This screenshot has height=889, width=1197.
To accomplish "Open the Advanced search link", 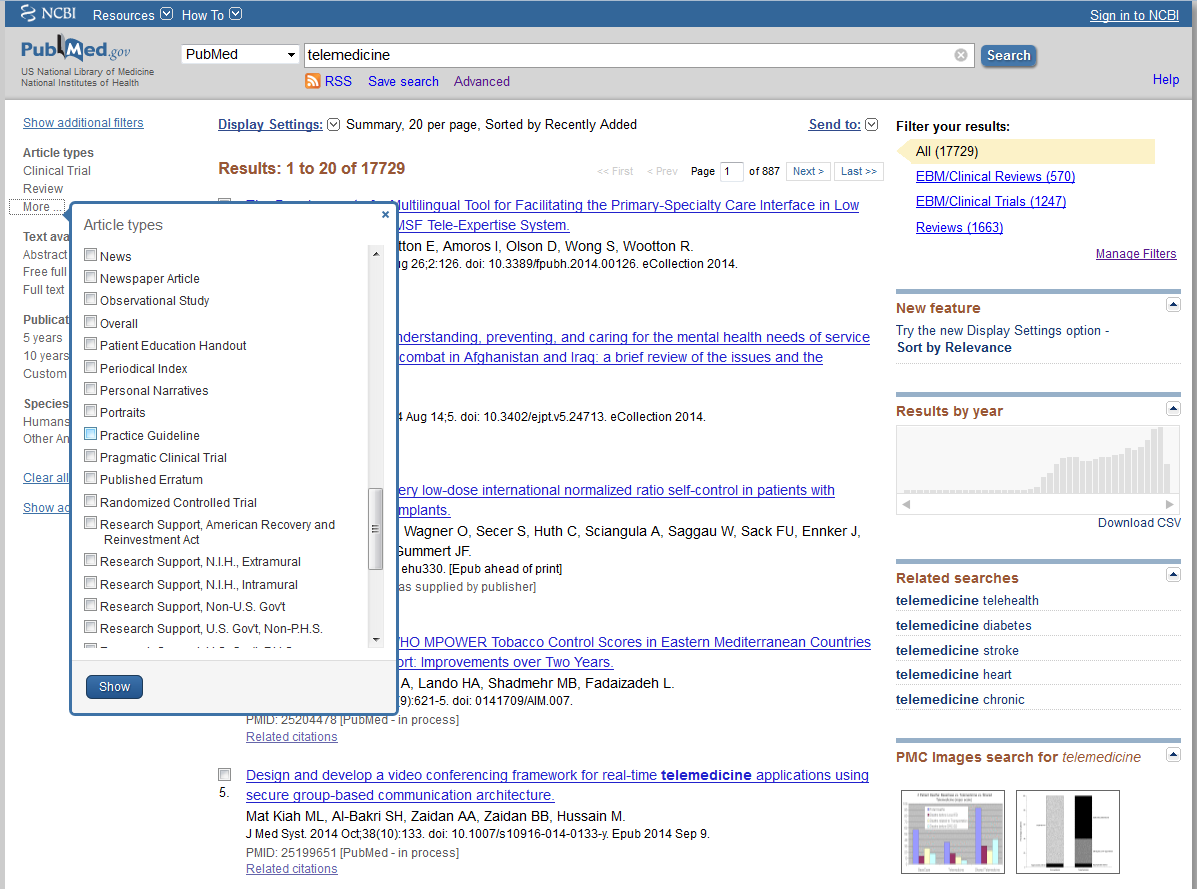I will [482, 82].
